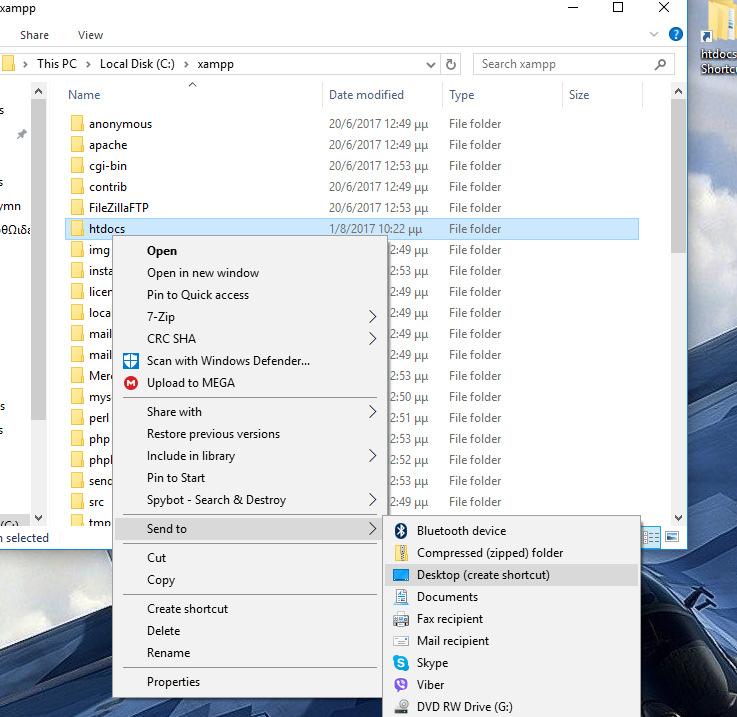Screen dimensions: 737x717
Task: Expand the Share with submenu arrow
Action: (372, 411)
